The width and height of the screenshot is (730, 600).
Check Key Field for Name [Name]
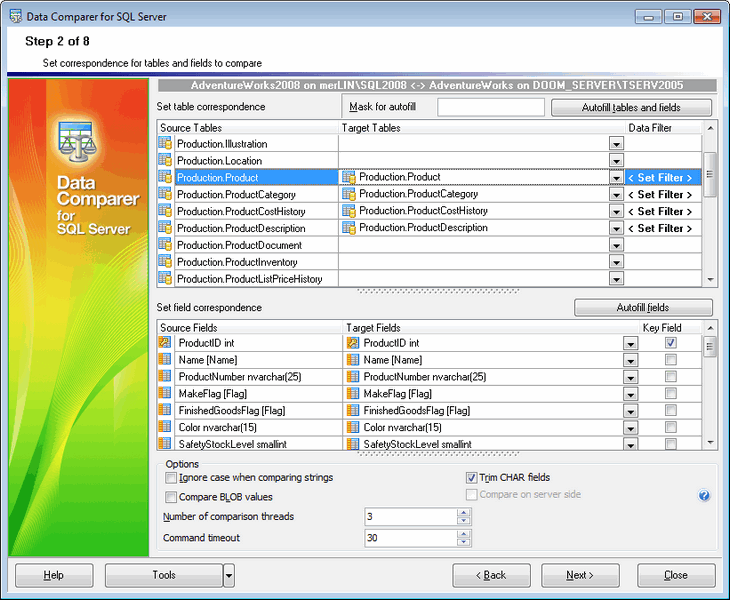(x=670, y=360)
